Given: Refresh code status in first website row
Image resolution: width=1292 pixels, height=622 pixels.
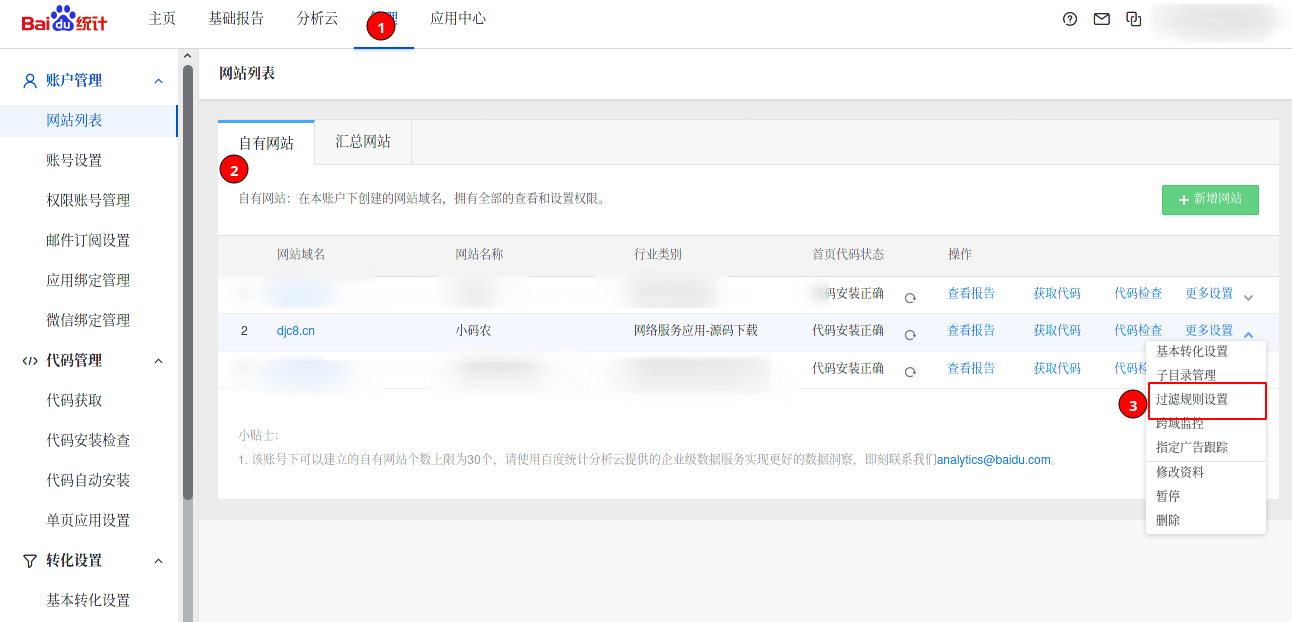Looking at the screenshot, I should [910, 298].
